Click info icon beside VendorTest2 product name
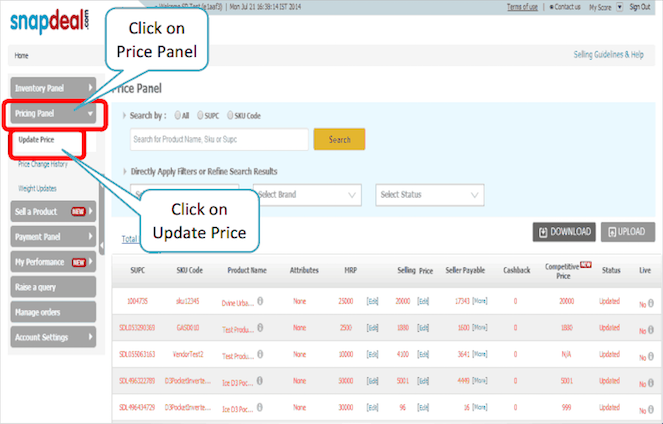Screen dimensions: 663x424 tap(260, 355)
